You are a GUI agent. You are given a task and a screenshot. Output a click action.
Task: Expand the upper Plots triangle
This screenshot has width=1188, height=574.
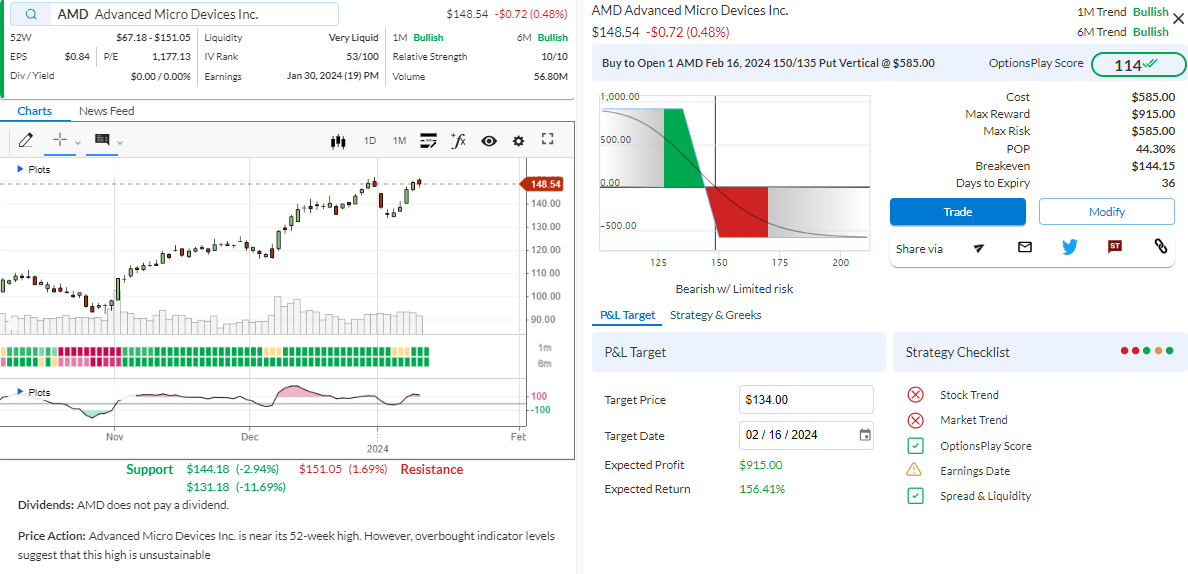[x=20, y=170]
